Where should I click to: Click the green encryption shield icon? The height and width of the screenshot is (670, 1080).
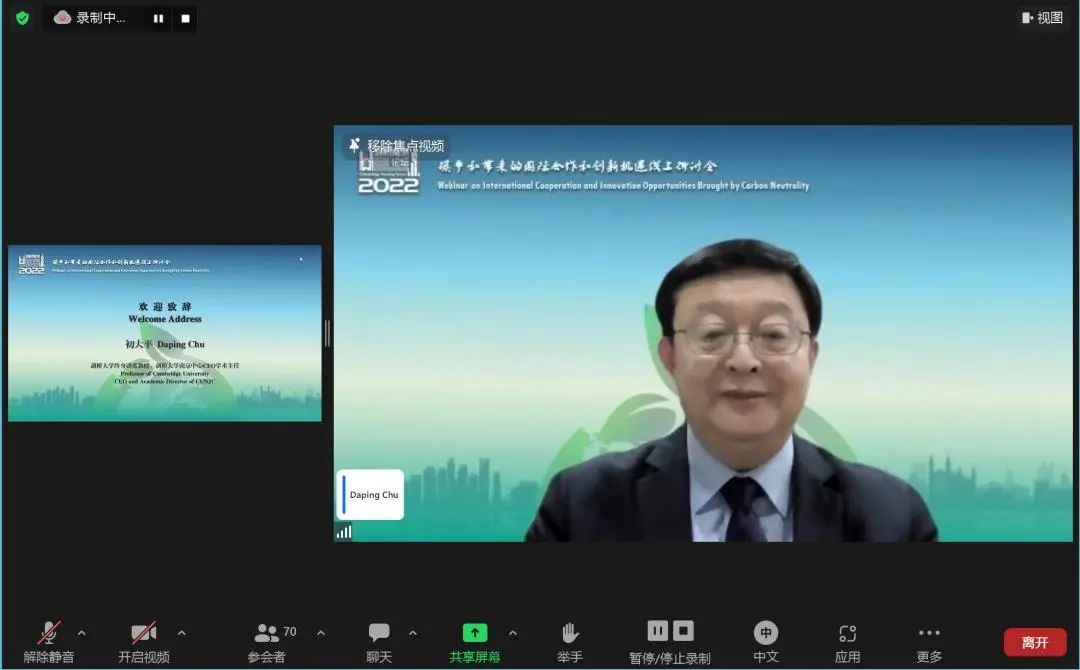(22, 18)
